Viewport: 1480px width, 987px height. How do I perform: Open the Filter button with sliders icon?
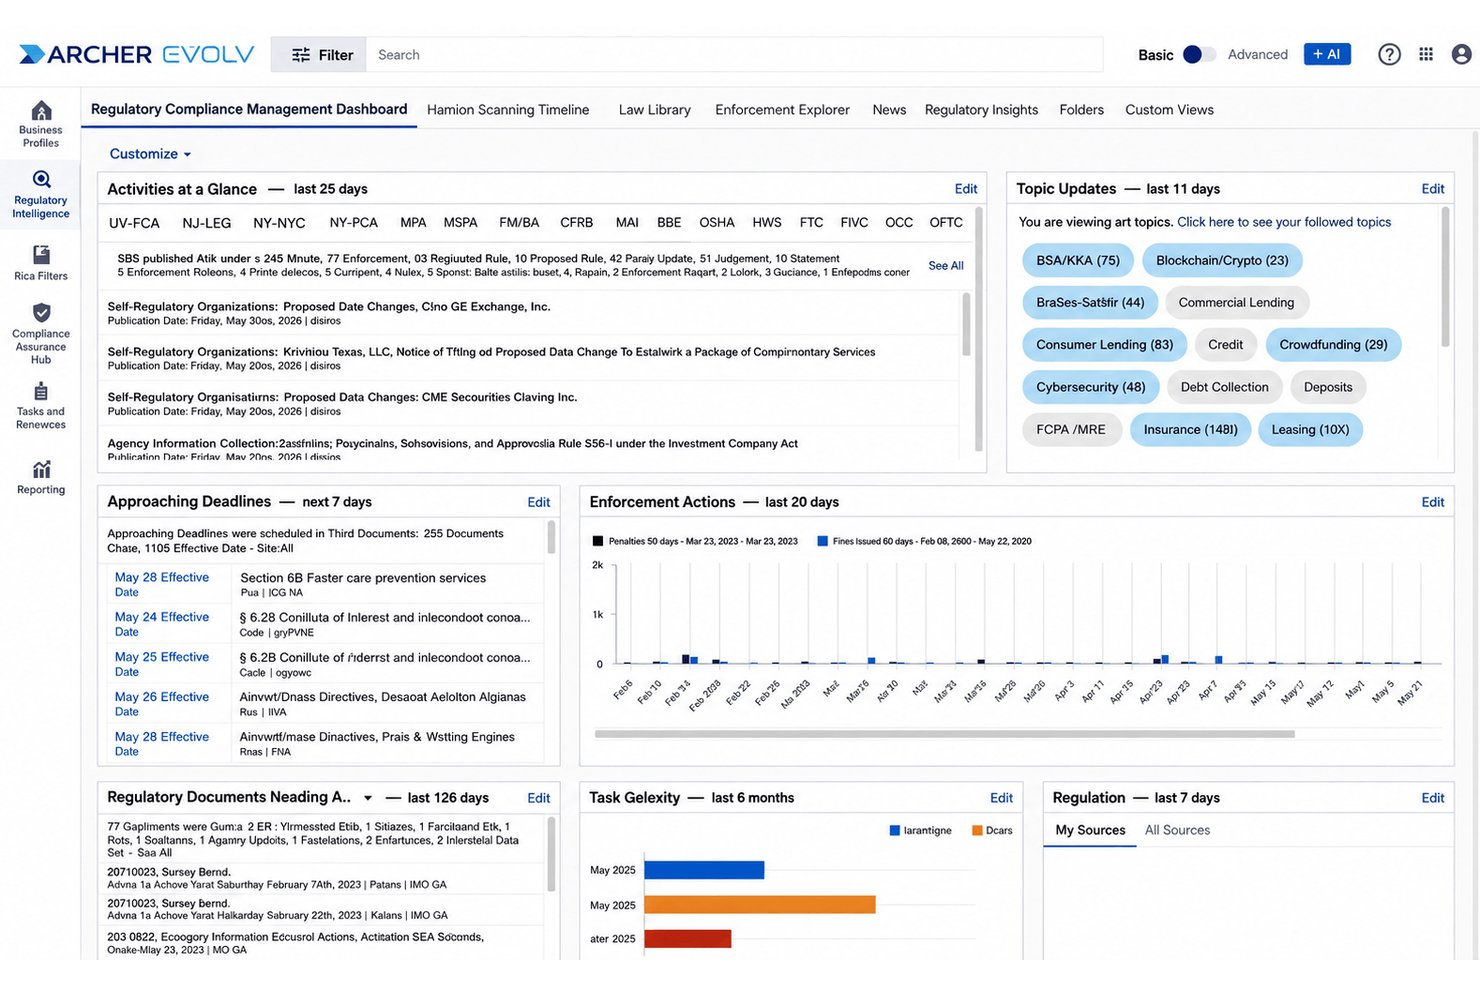coord(319,55)
